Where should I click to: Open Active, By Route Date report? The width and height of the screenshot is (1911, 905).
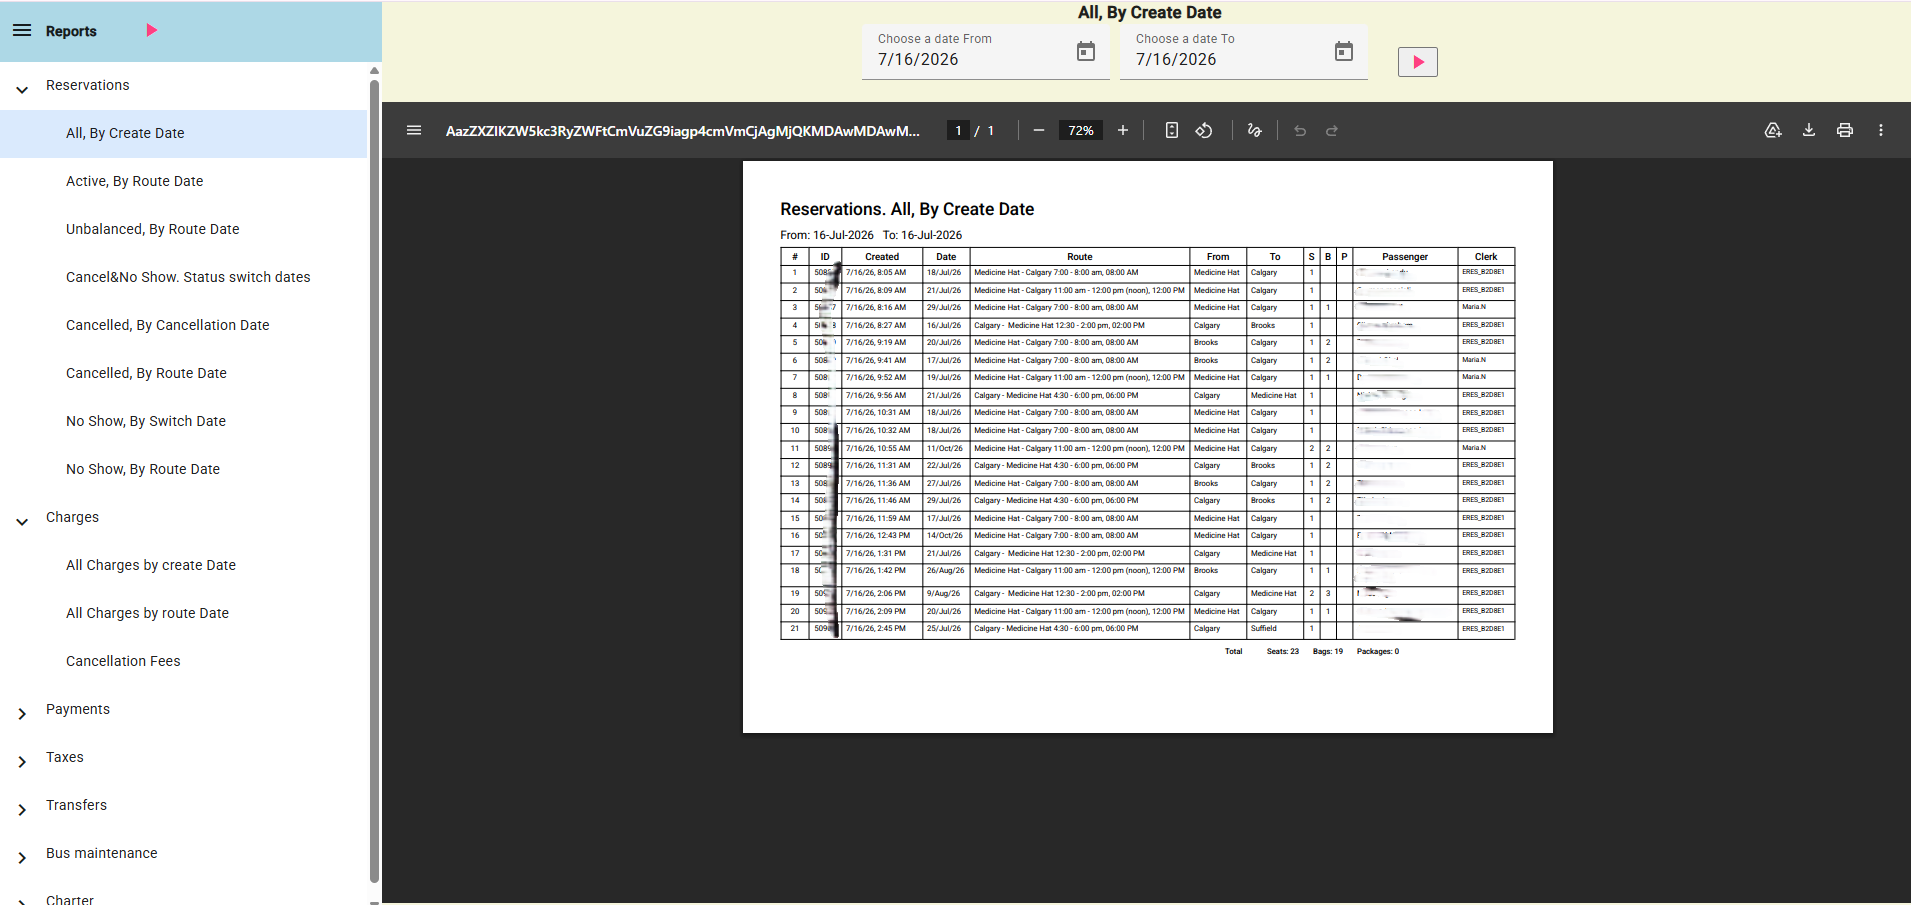pos(183,181)
